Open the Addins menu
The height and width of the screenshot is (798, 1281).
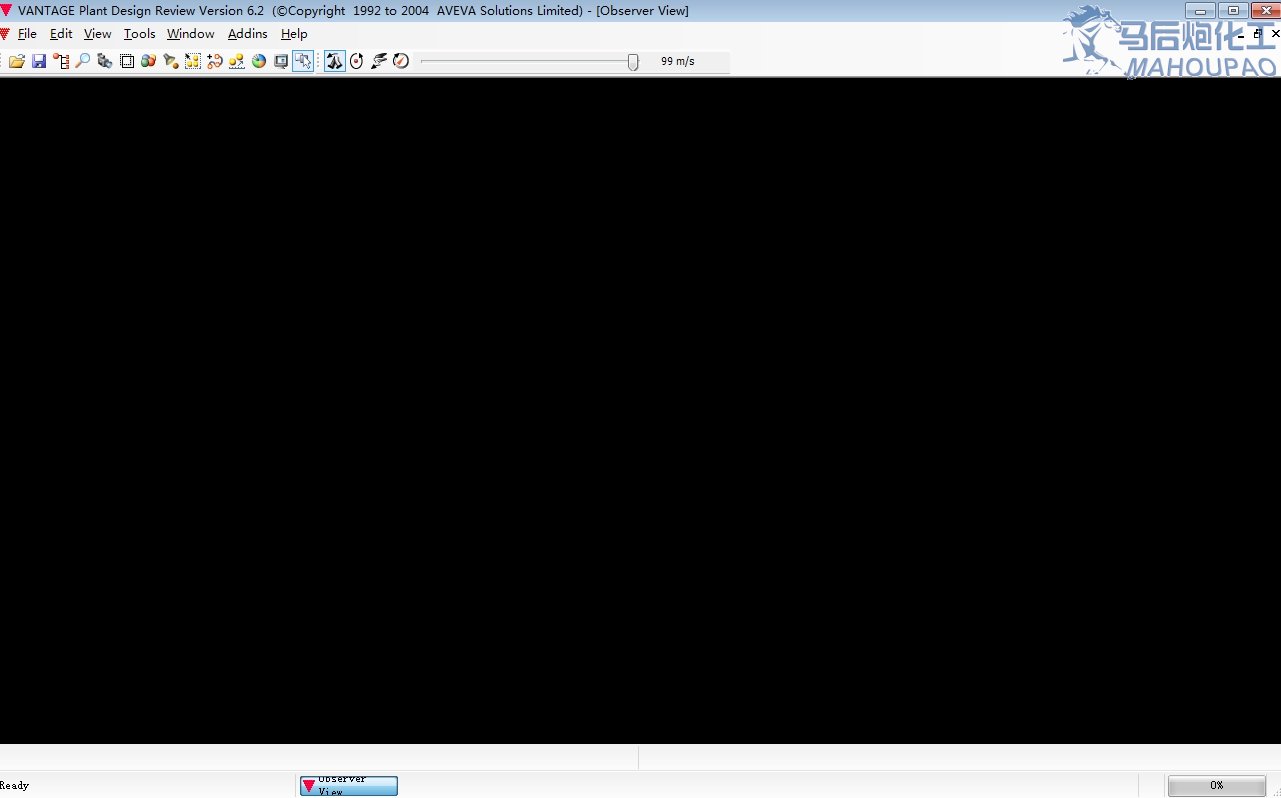247,34
